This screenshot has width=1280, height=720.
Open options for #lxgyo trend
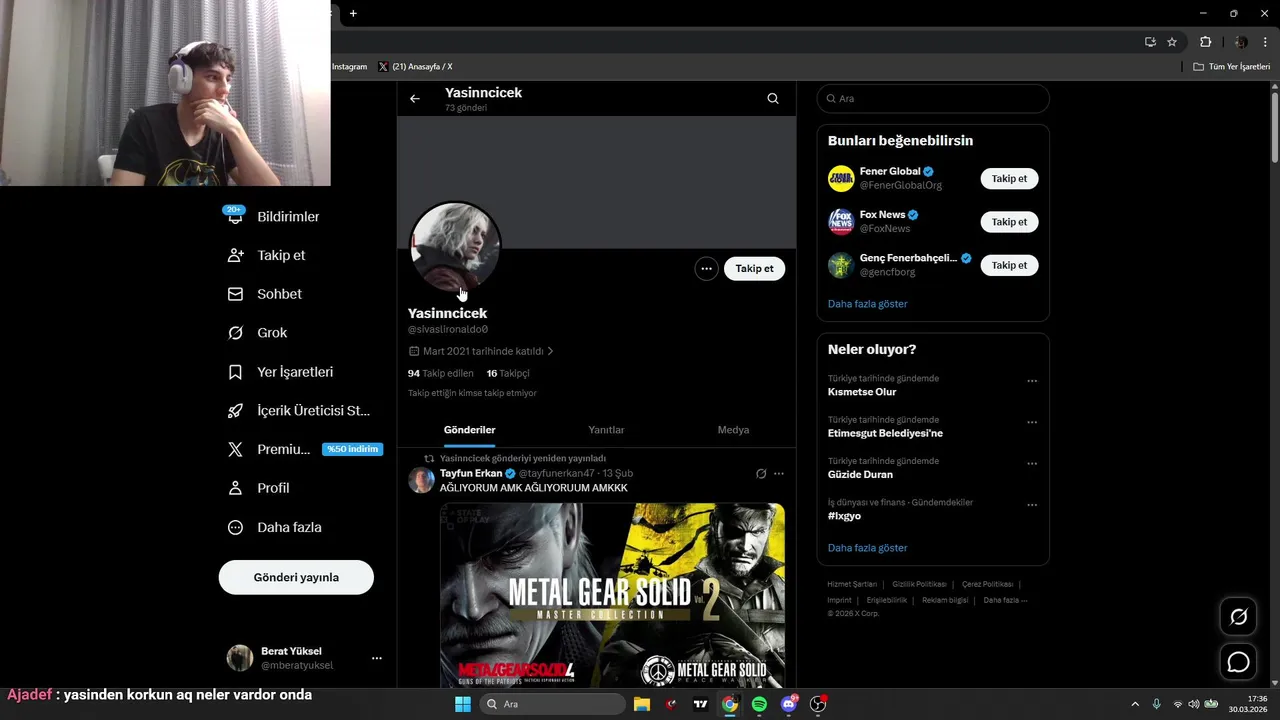point(1032,505)
